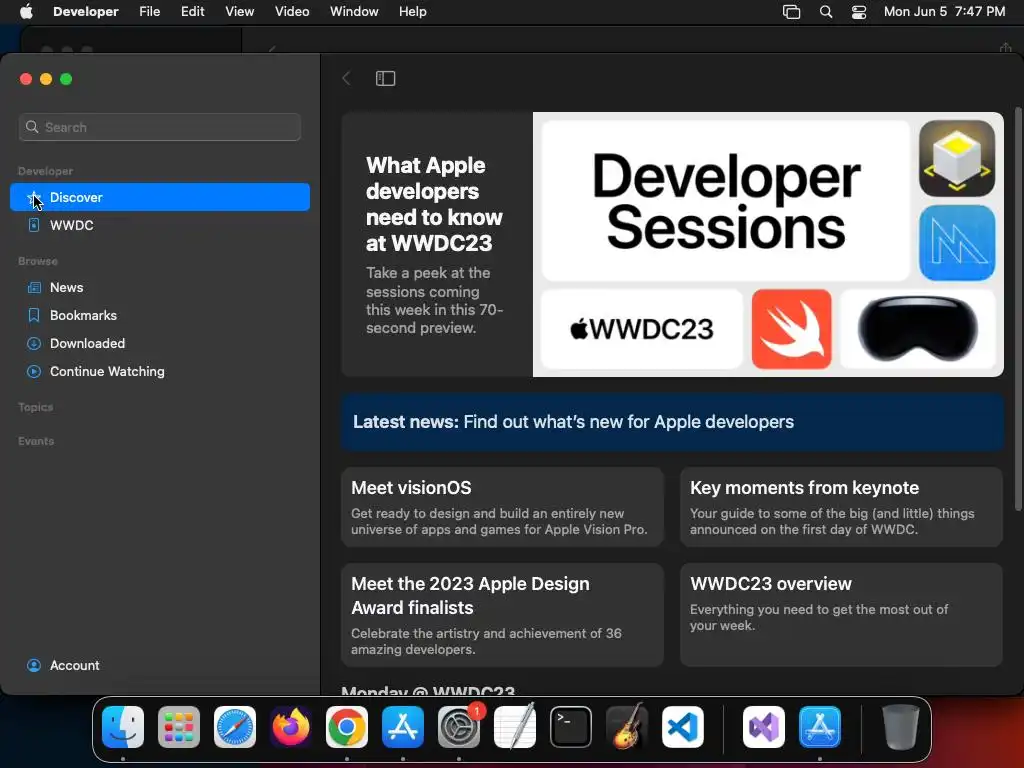
Task: Toggle the sidebar with the toolbar icon
Action: point(385,78)
